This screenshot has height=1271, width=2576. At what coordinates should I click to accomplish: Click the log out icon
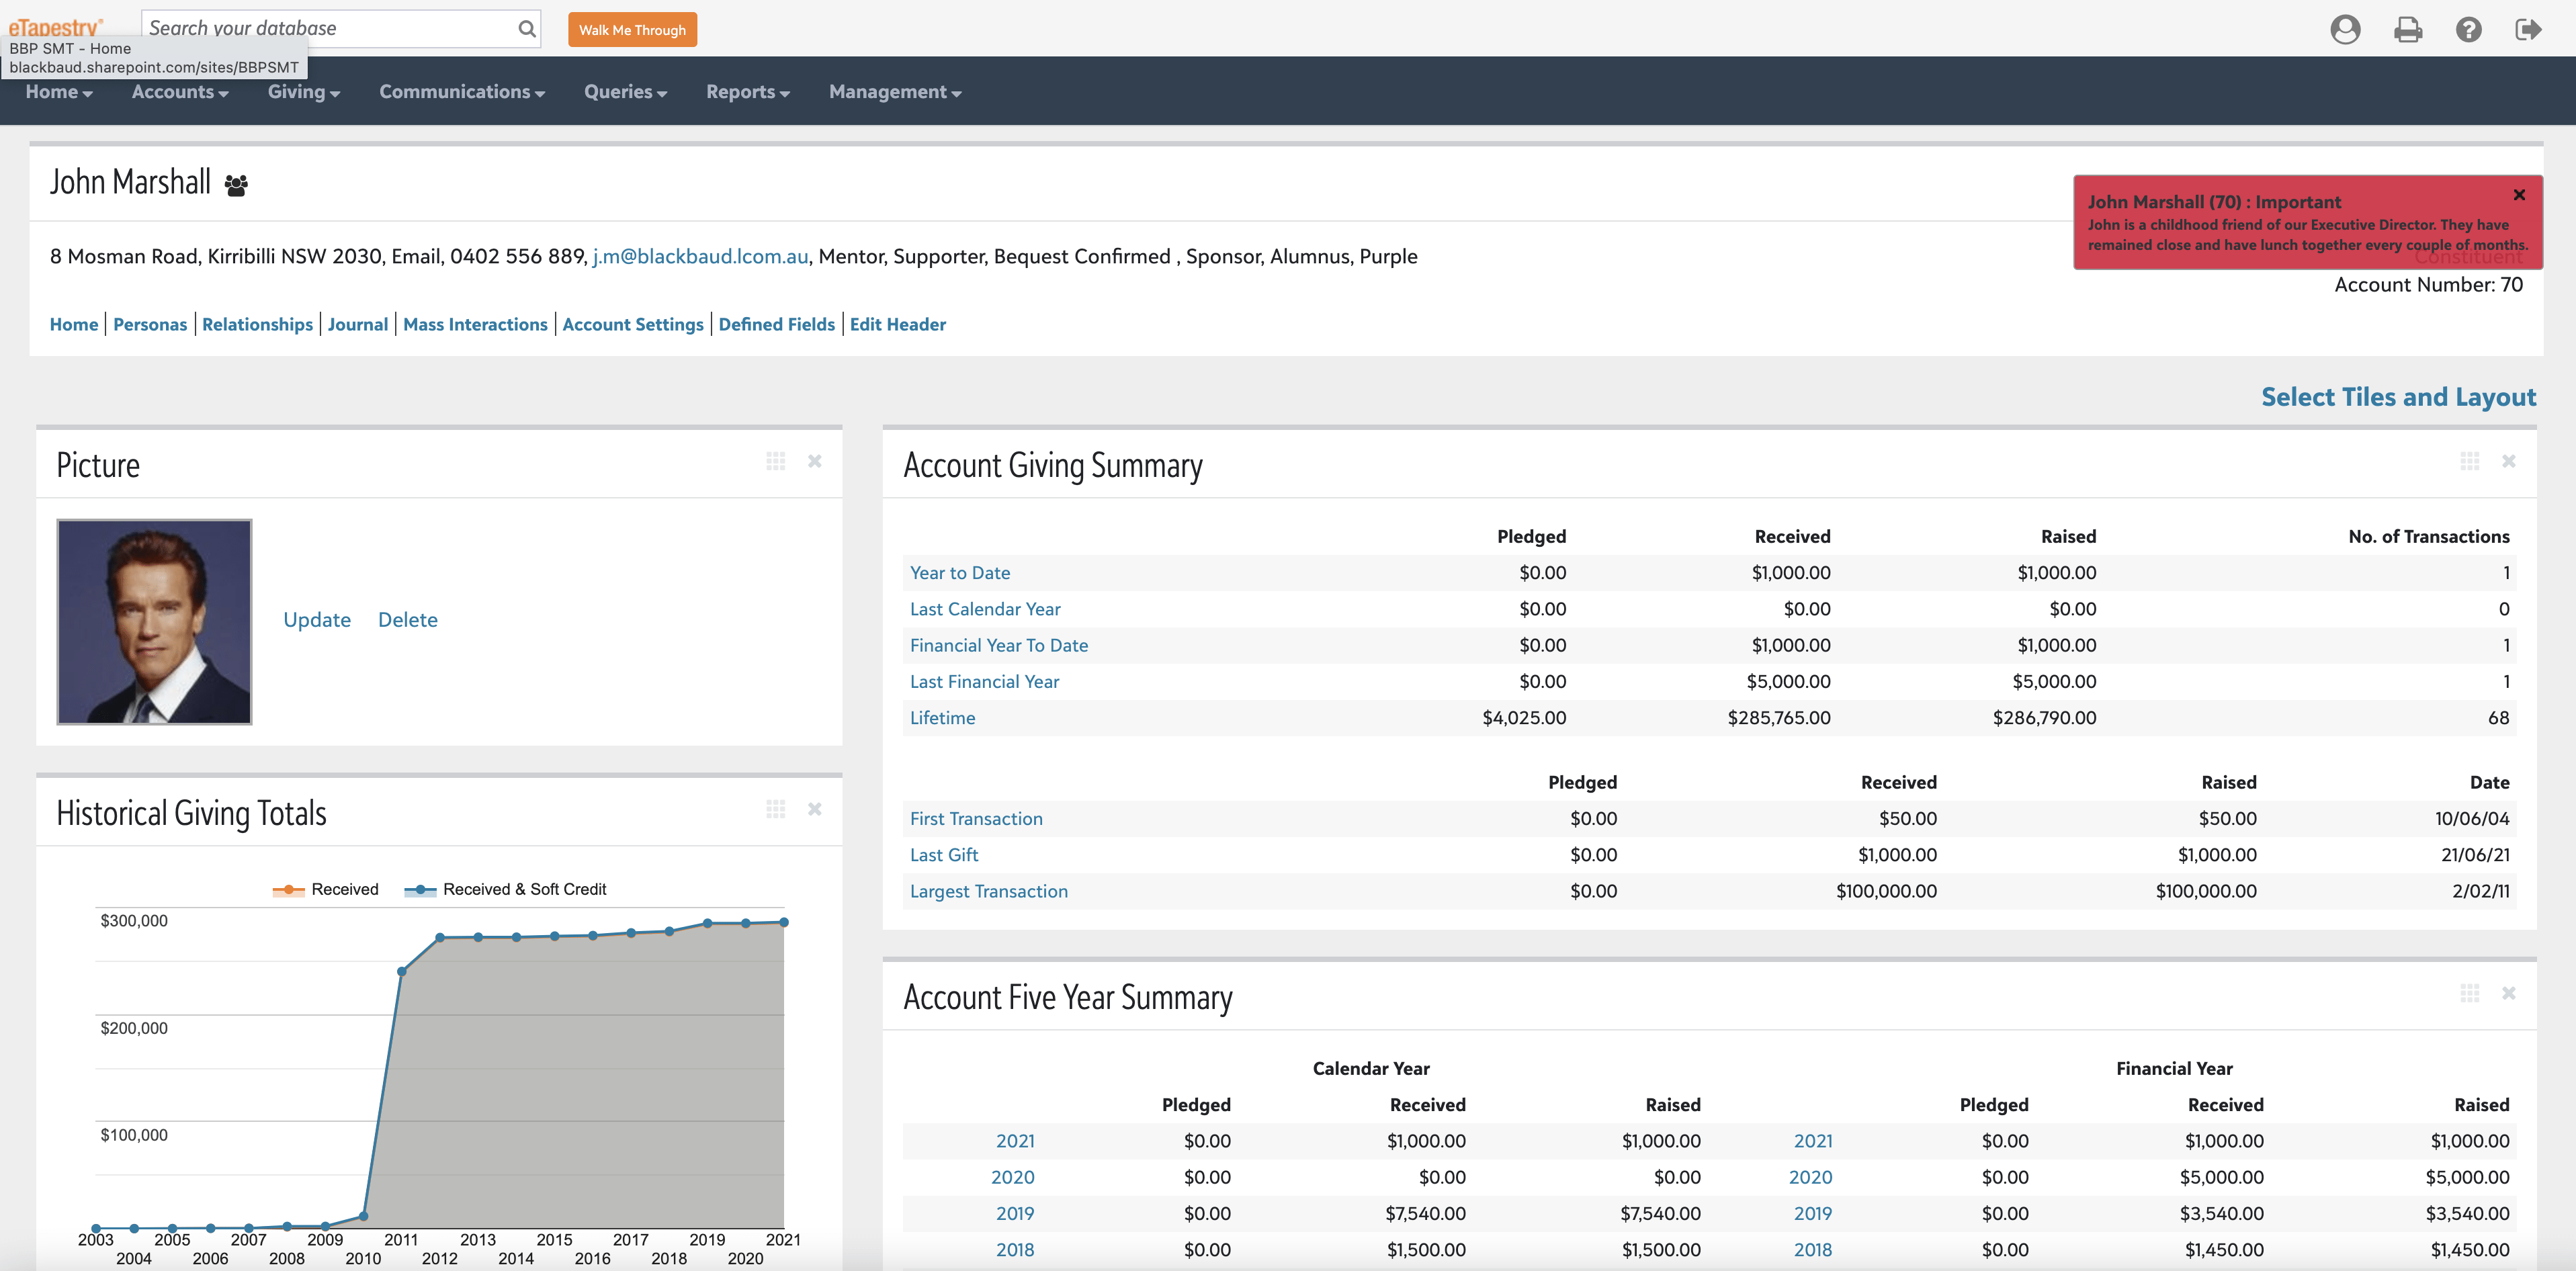coord(2528,29)
